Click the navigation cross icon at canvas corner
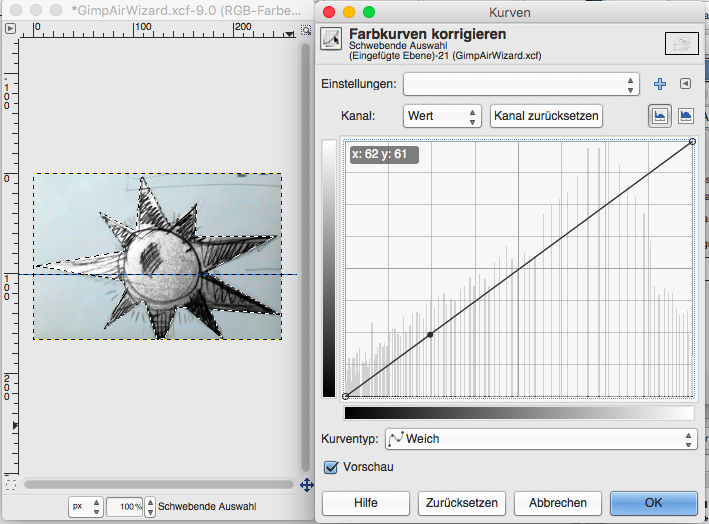The width and height of the screenshot is (709, 524). pos(307,486)
